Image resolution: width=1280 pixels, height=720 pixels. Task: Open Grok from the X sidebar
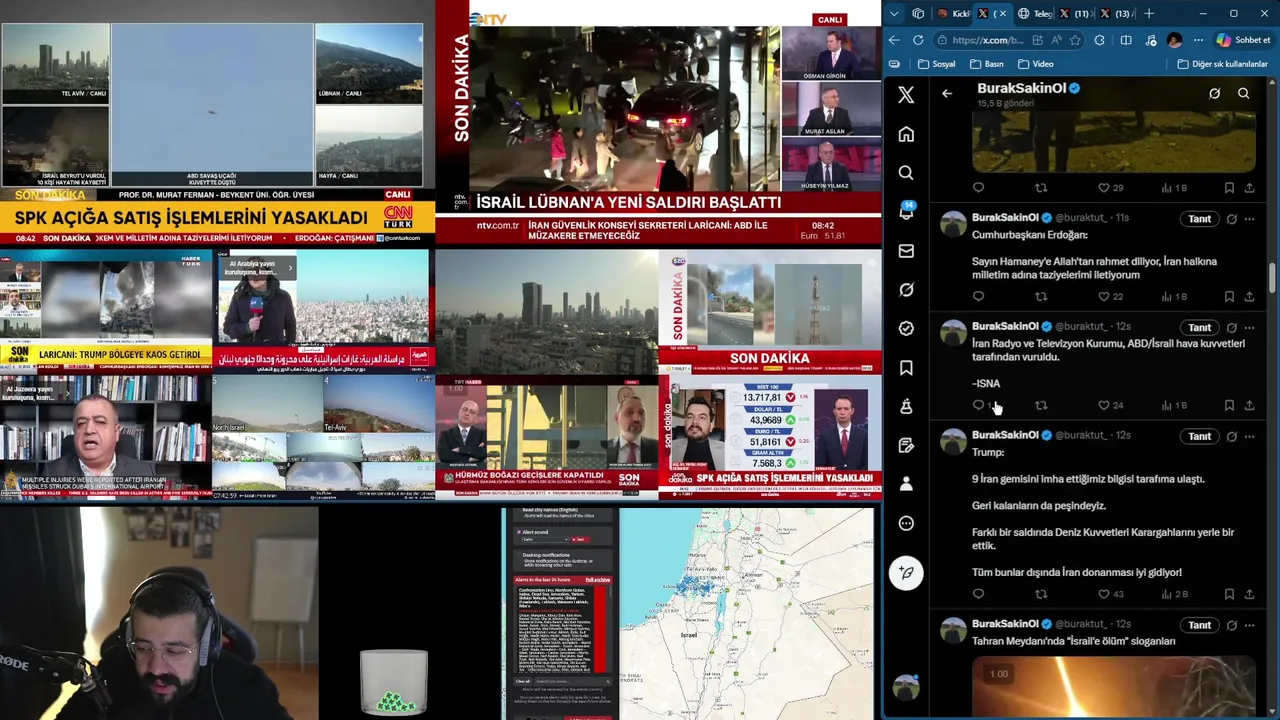(906, 290)
